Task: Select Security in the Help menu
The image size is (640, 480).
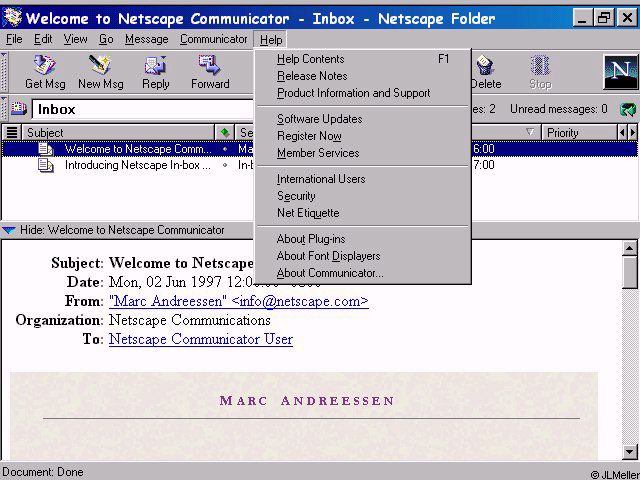Action: point(363,196)
